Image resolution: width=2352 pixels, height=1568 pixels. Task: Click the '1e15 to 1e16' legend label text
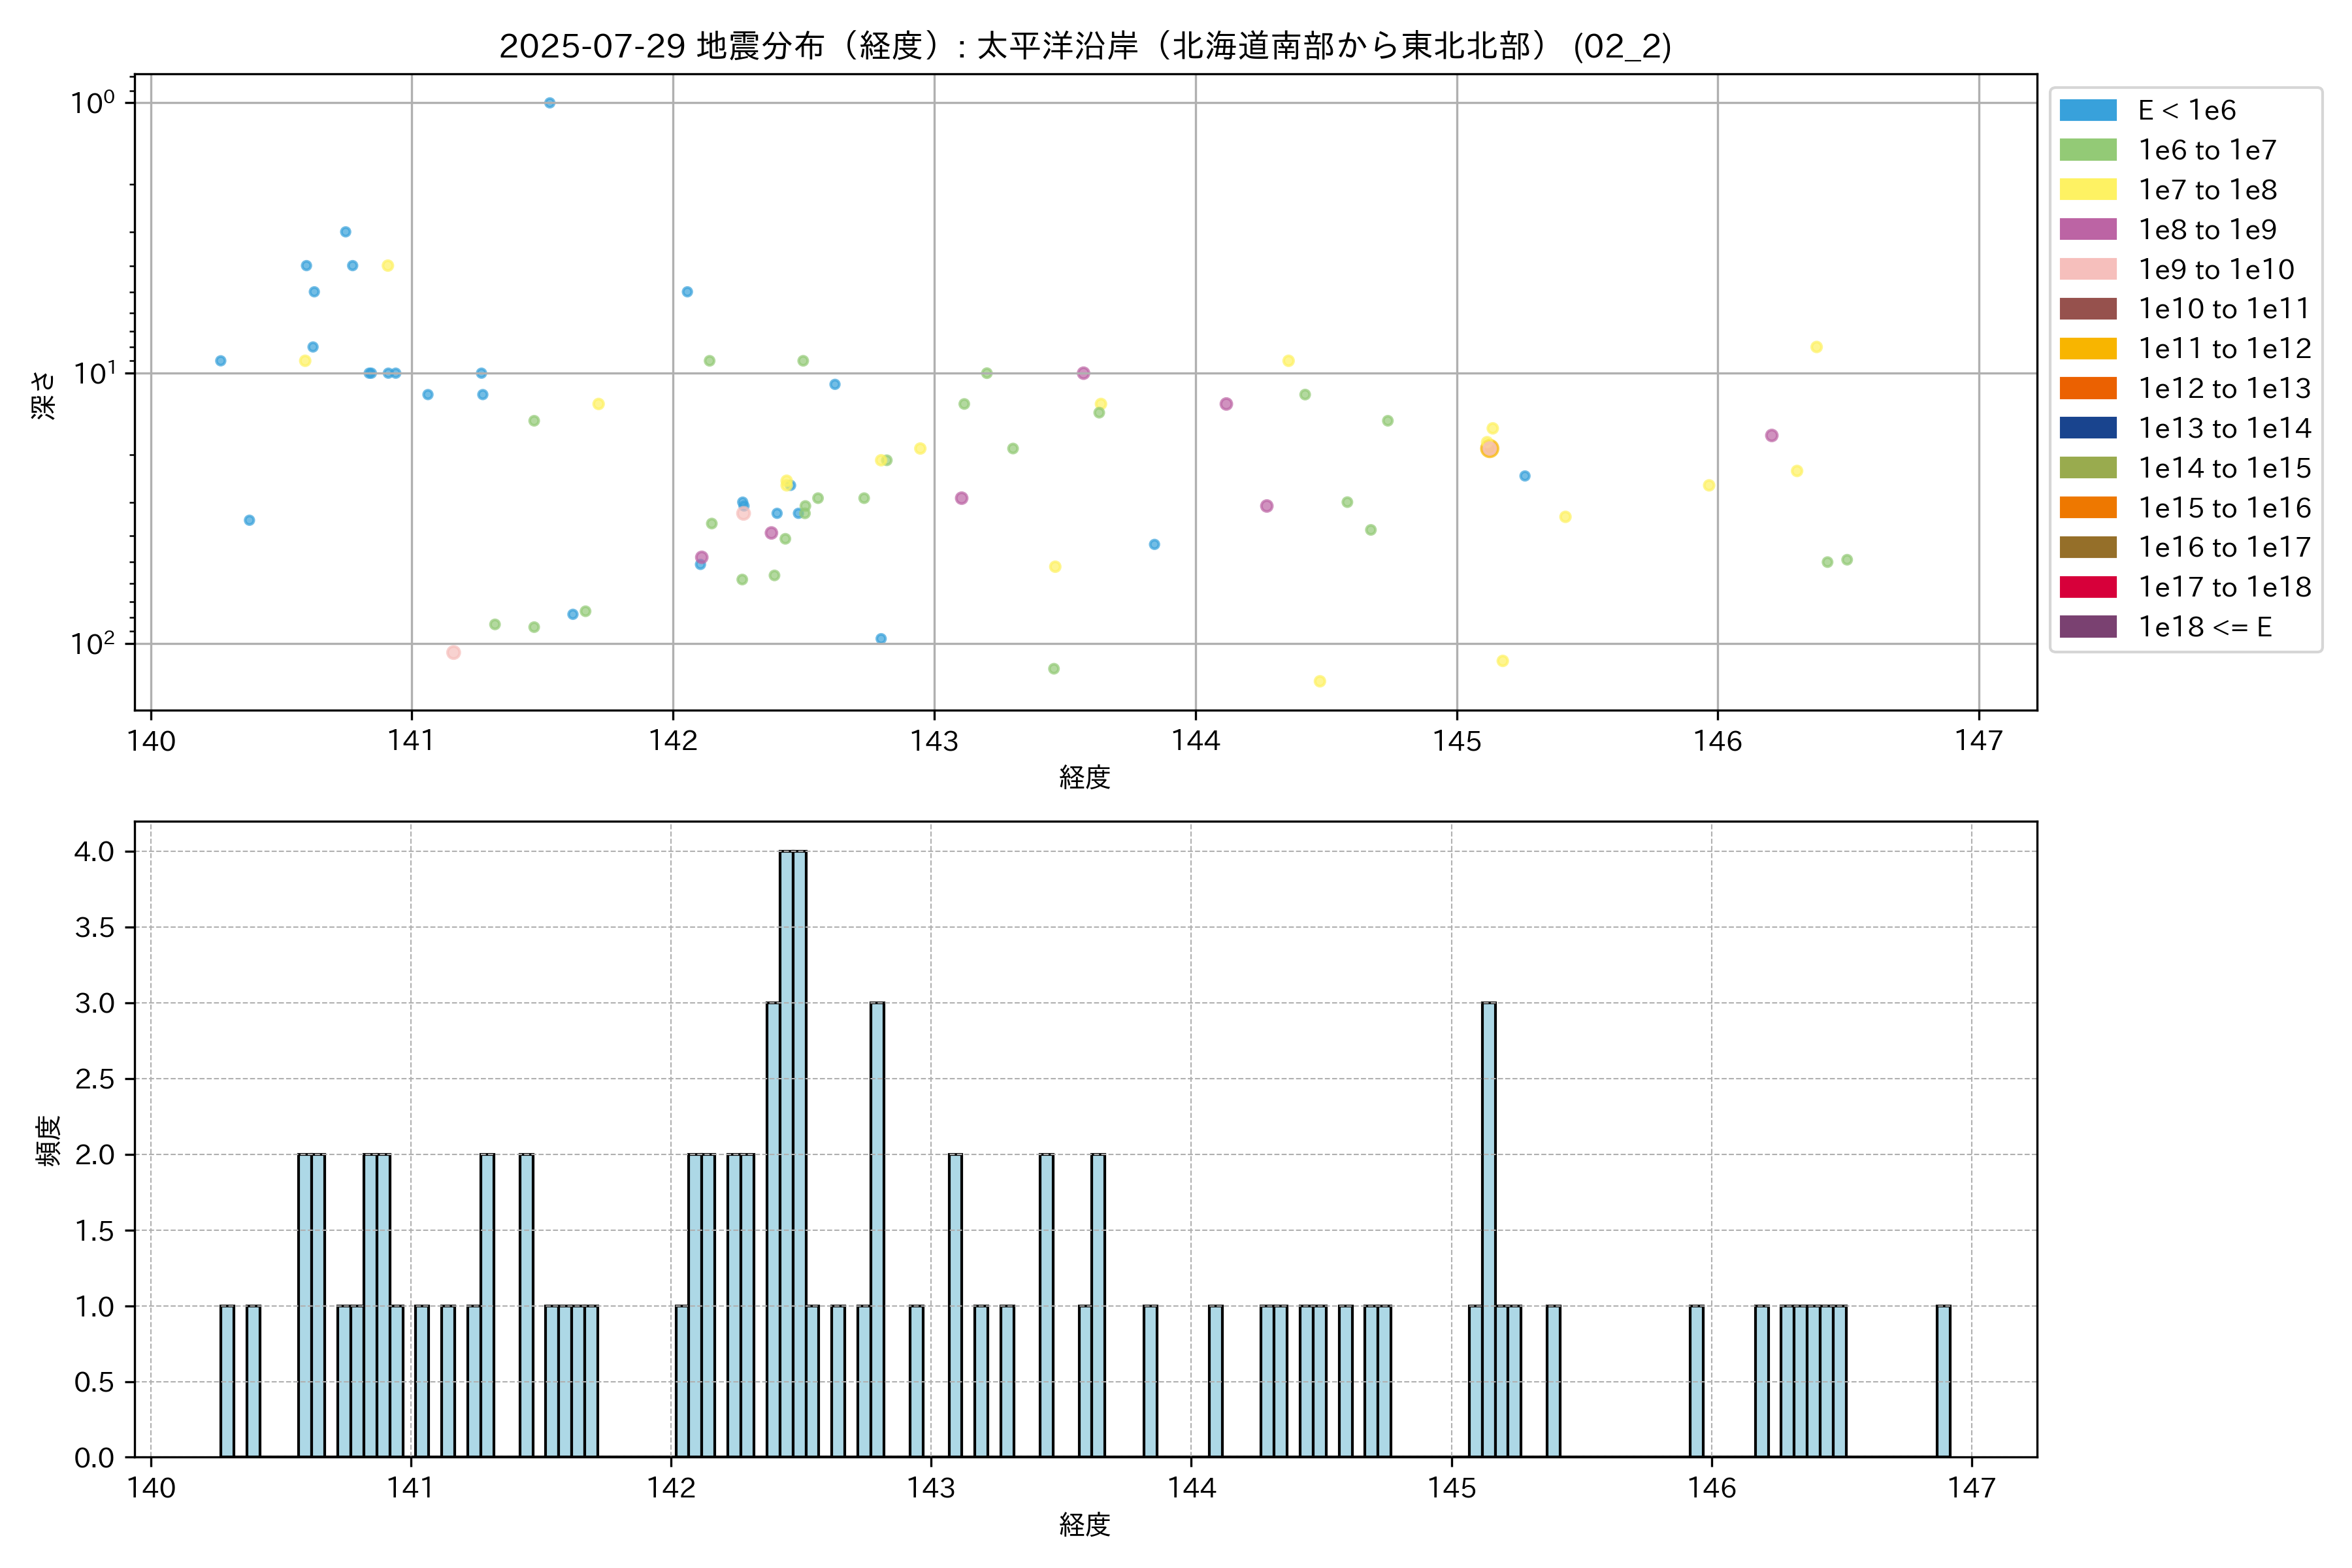[2224, 508]
